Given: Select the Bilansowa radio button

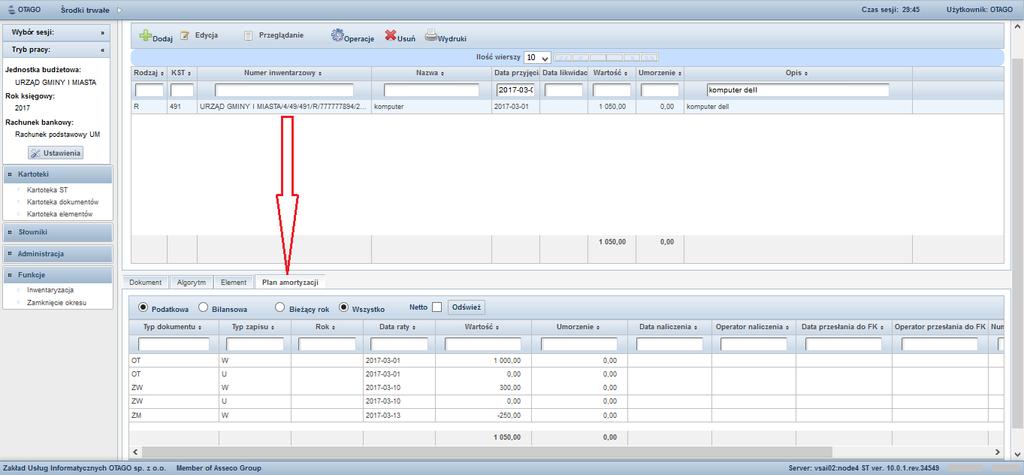Looking at the screenshot, I should pyautogui.click(x=203, y=307).
